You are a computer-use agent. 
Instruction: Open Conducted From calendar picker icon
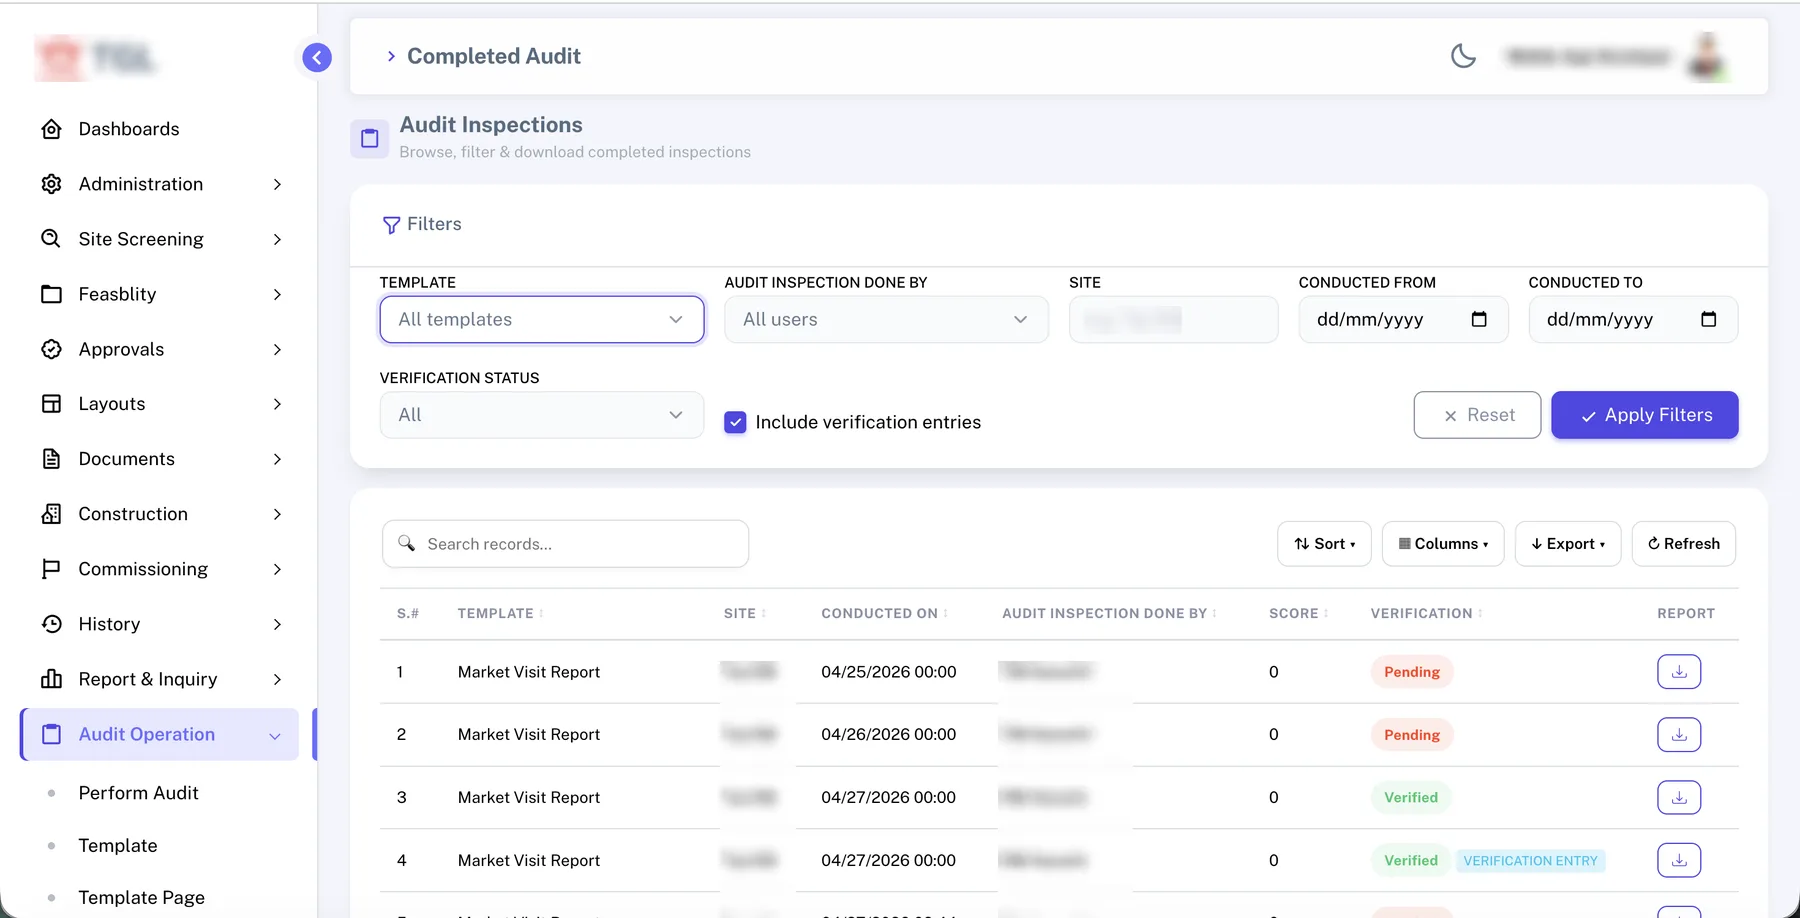tap(1479, 319)
